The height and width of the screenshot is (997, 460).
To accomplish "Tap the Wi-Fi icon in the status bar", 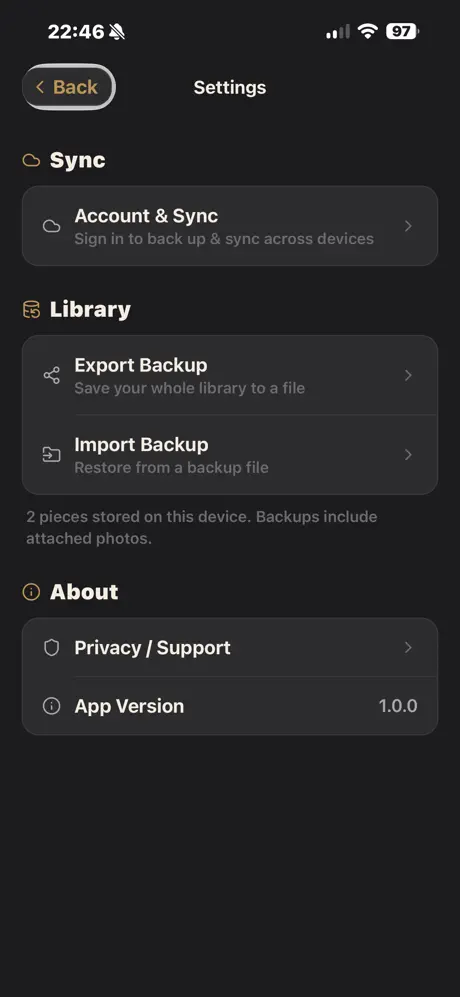I will 368,31.
